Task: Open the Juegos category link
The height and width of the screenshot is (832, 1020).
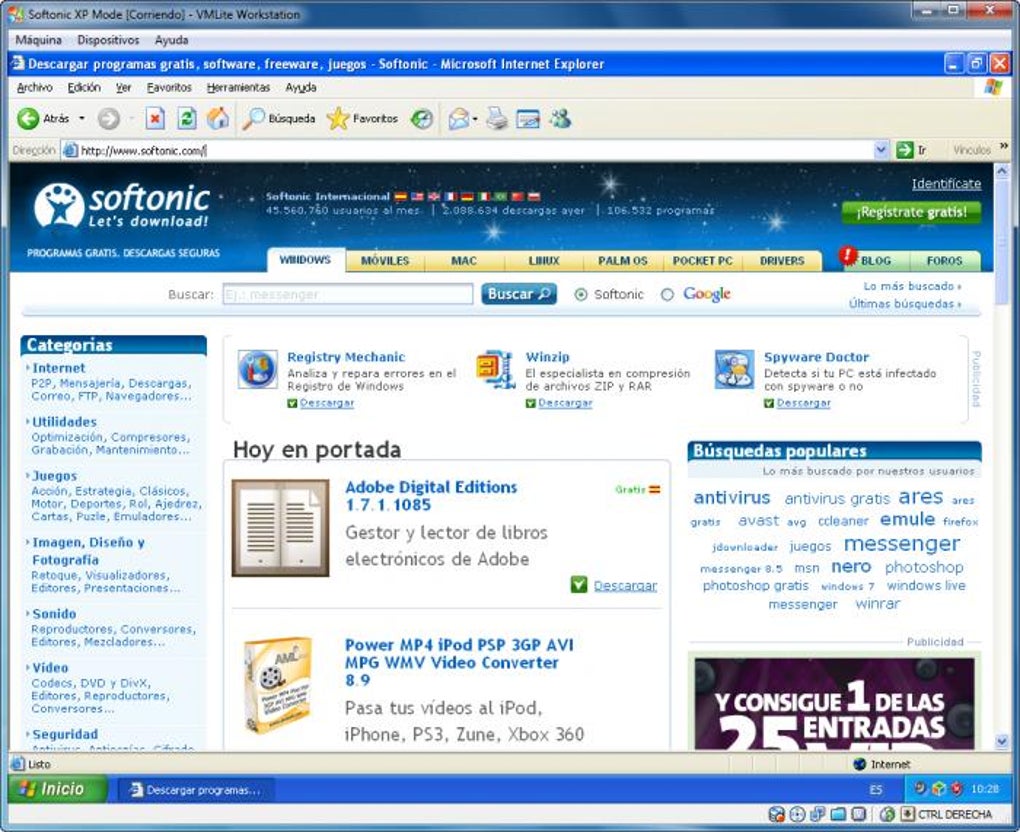Action: point(55,476)
